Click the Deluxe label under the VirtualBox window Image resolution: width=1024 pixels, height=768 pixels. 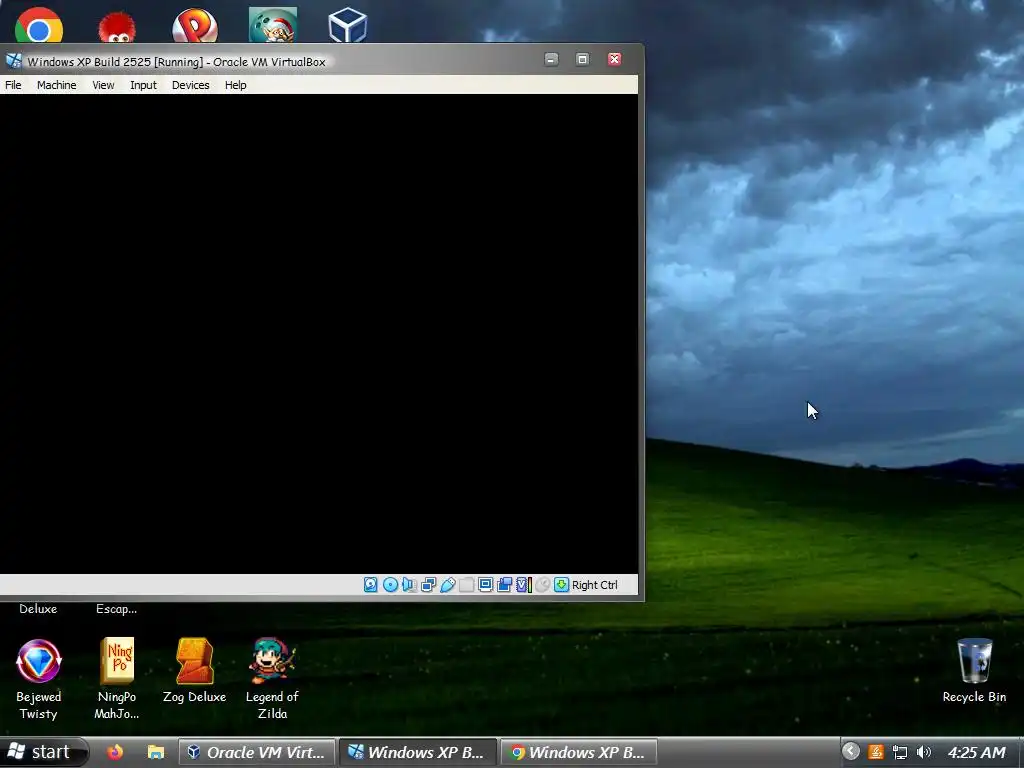pos(38,609)
